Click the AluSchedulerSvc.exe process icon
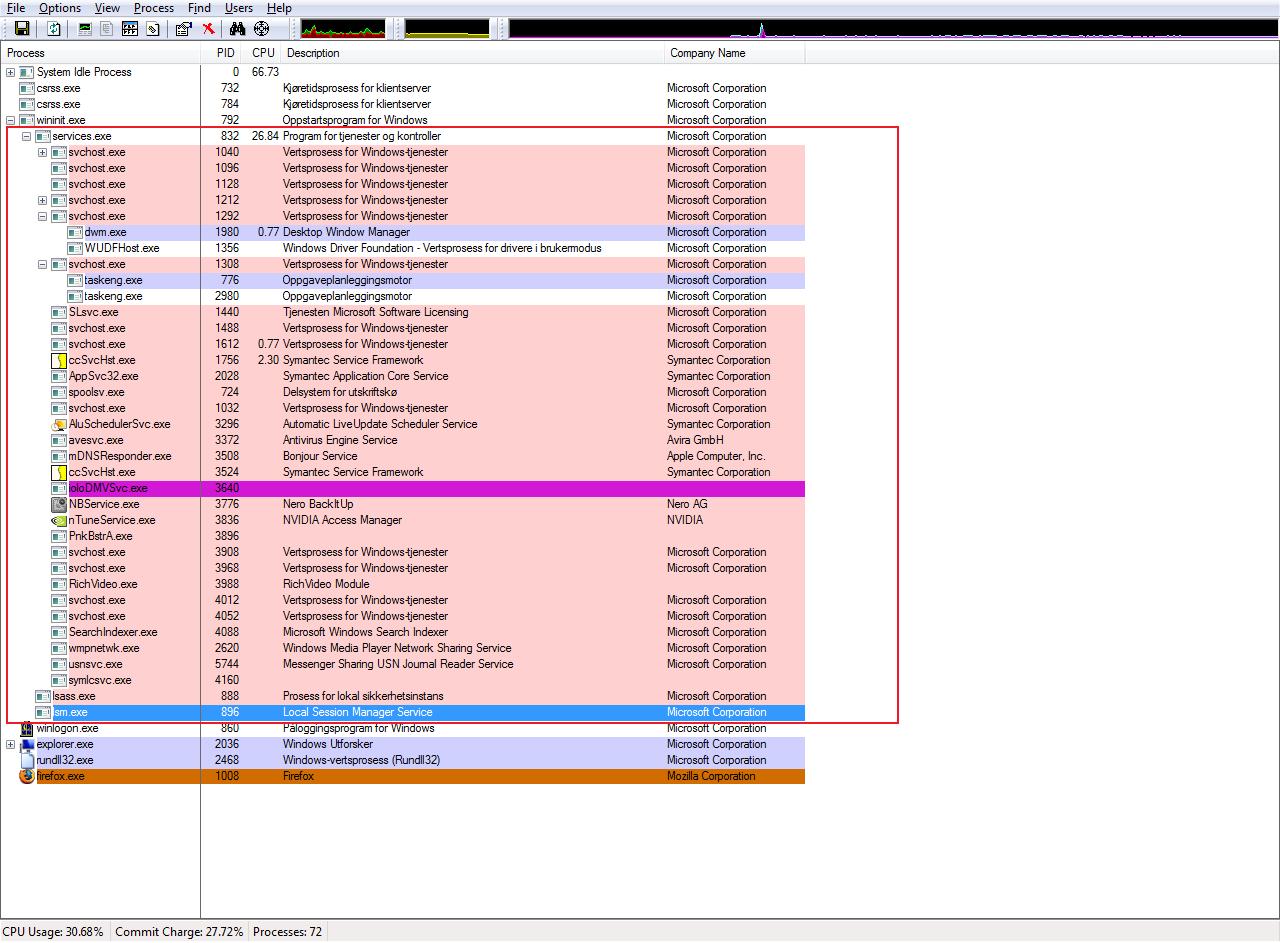This screenshot has width=1280, height=943. click(x=59, y=424)
